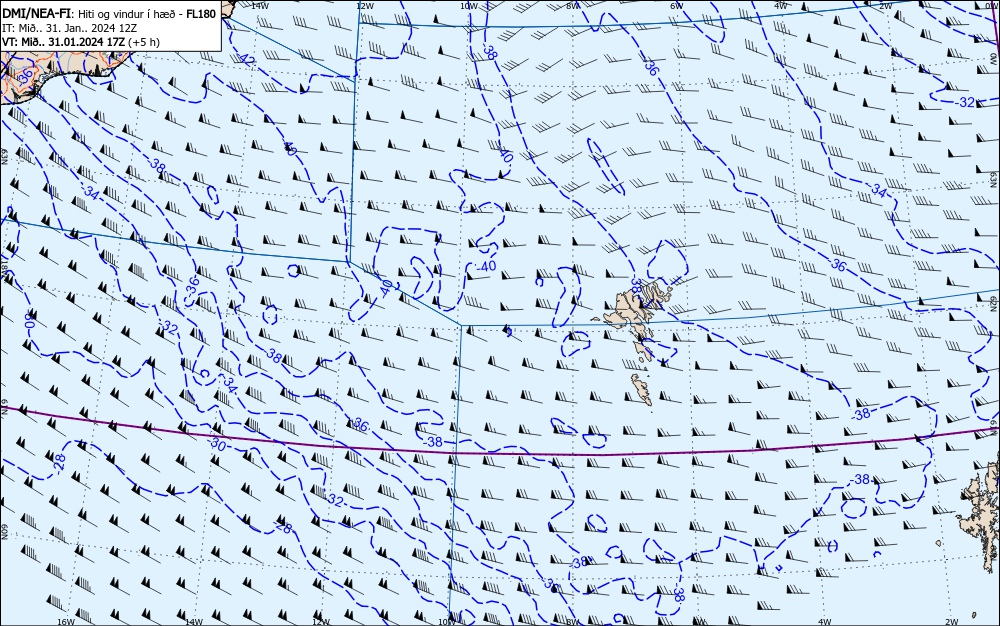Click the 2W longitude label on top edge

(x=885, y=6)
